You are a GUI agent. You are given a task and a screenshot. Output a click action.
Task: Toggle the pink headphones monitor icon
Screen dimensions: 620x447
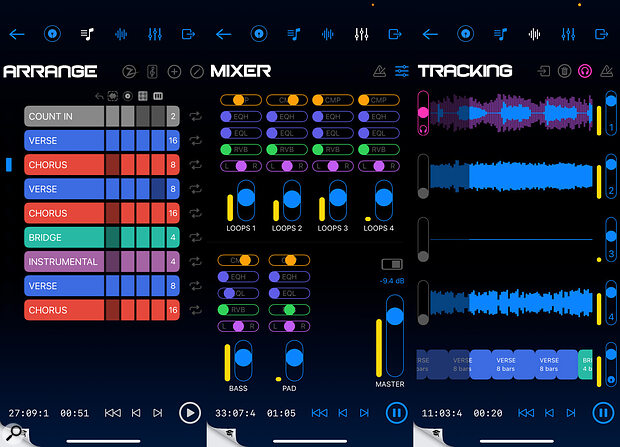click(x=585, y=71)
